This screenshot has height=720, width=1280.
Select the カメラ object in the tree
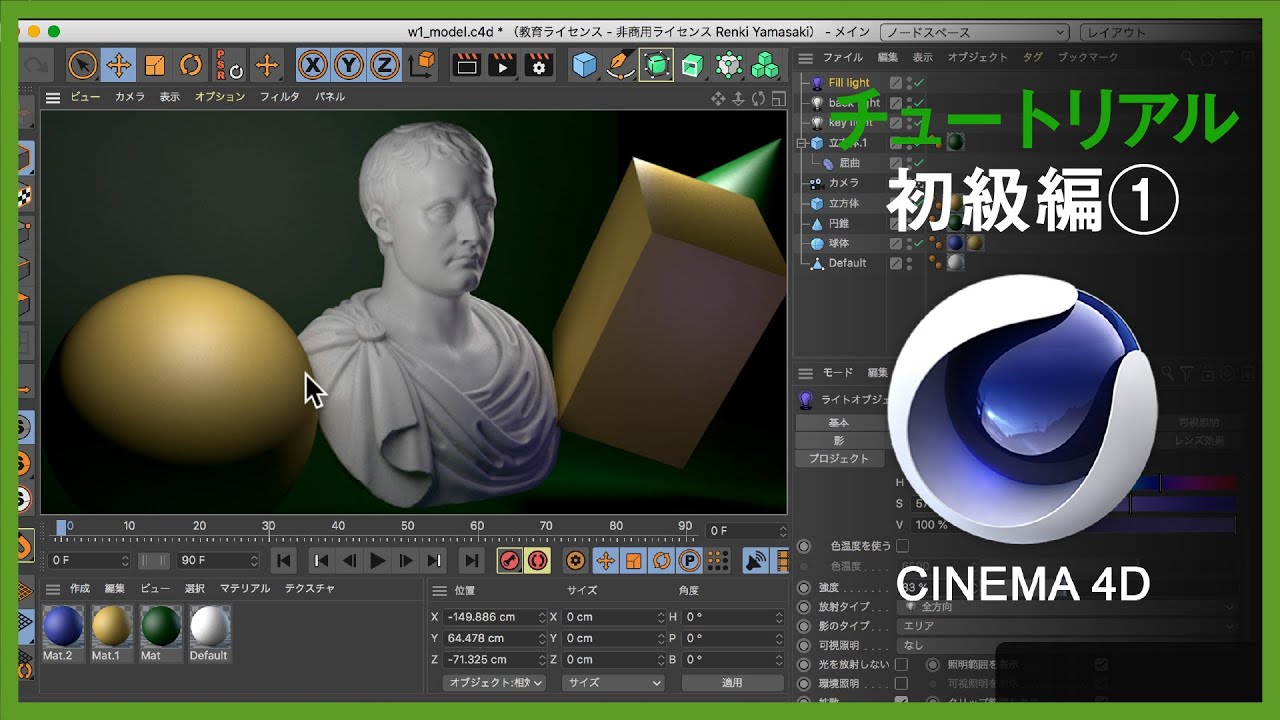(844, 183)
